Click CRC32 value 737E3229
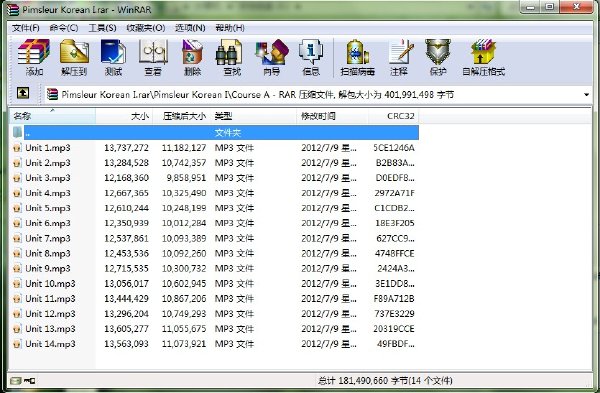This screenshot has height=393, width=600. [x=395, y=314]
